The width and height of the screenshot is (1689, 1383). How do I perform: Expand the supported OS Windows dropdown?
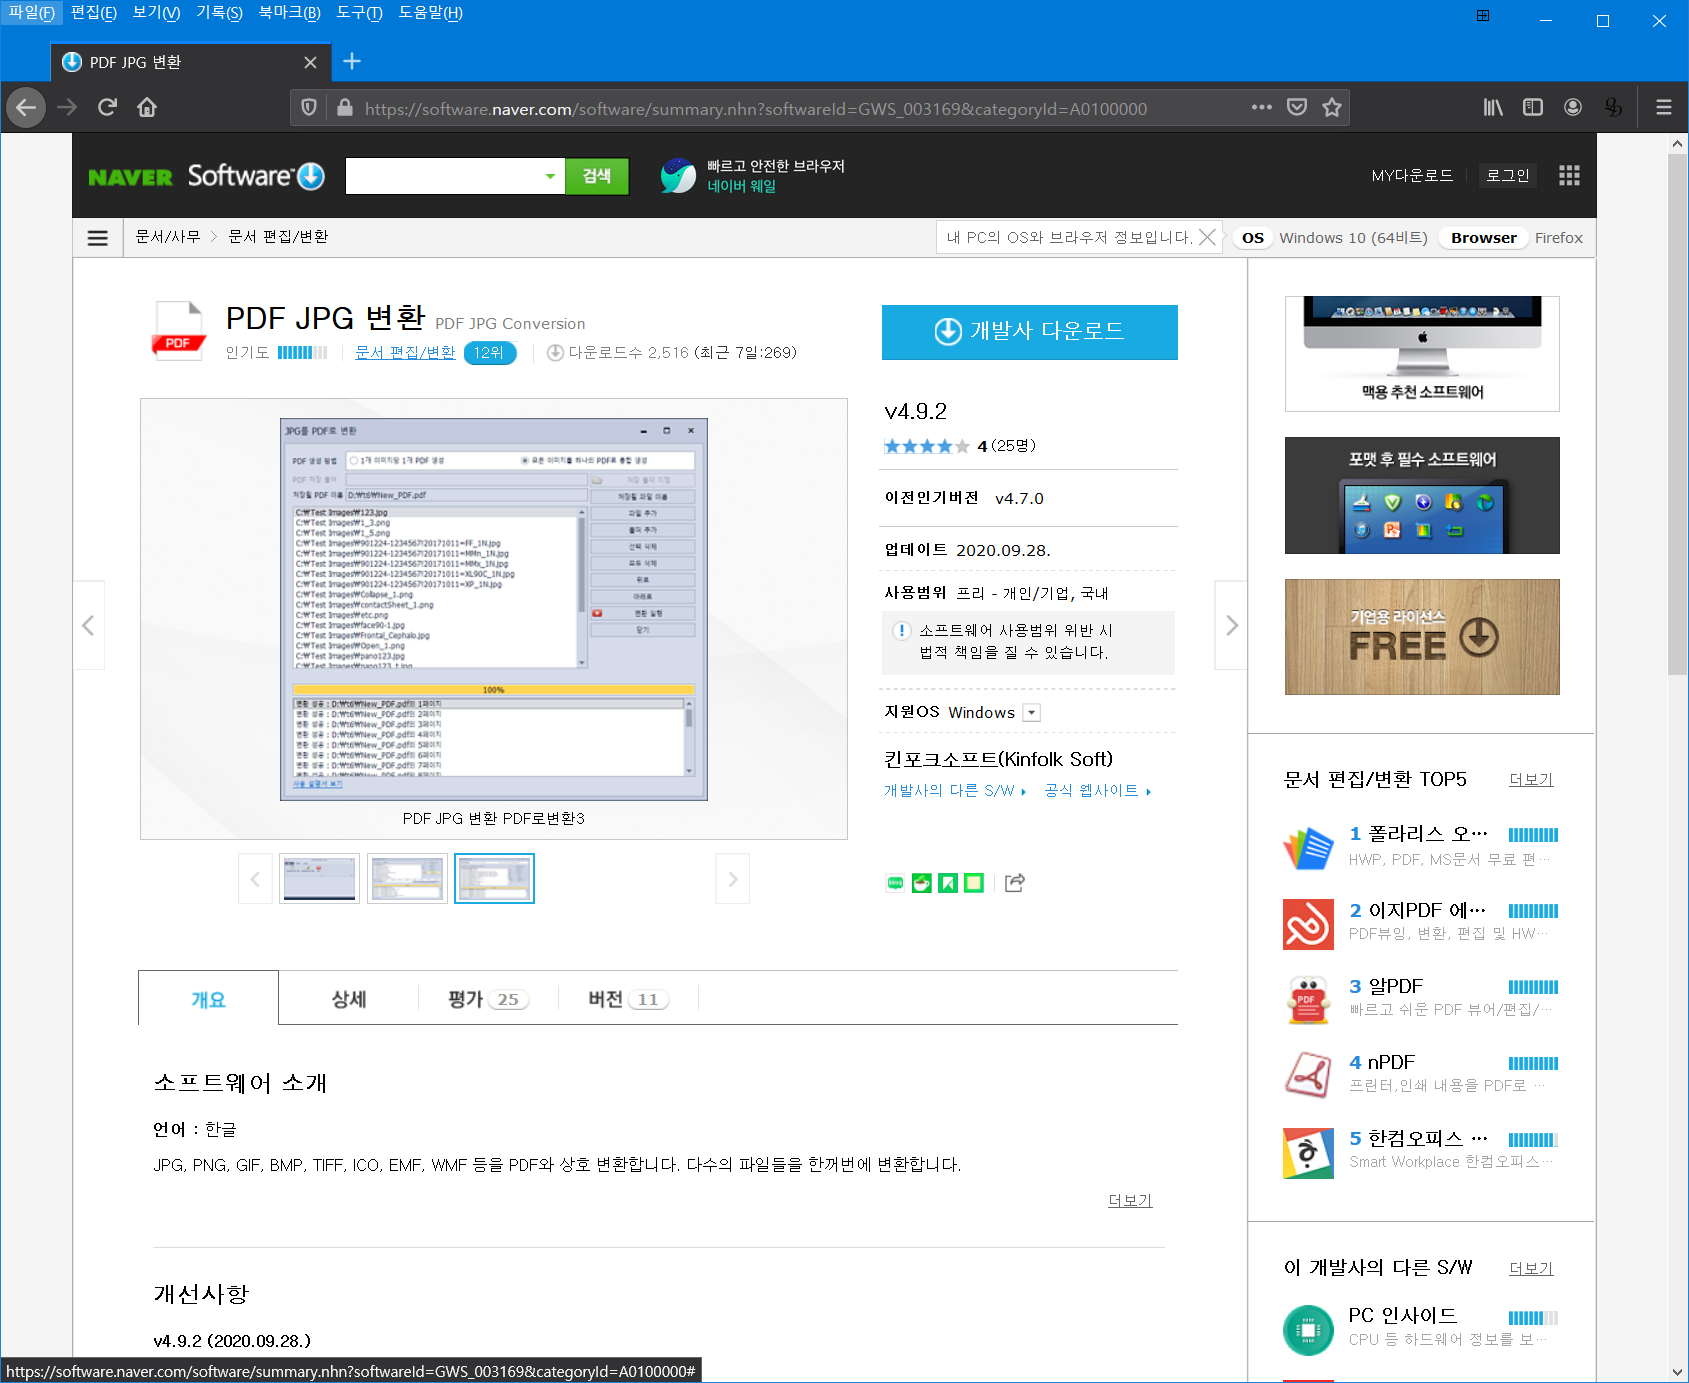[1032, 712]
